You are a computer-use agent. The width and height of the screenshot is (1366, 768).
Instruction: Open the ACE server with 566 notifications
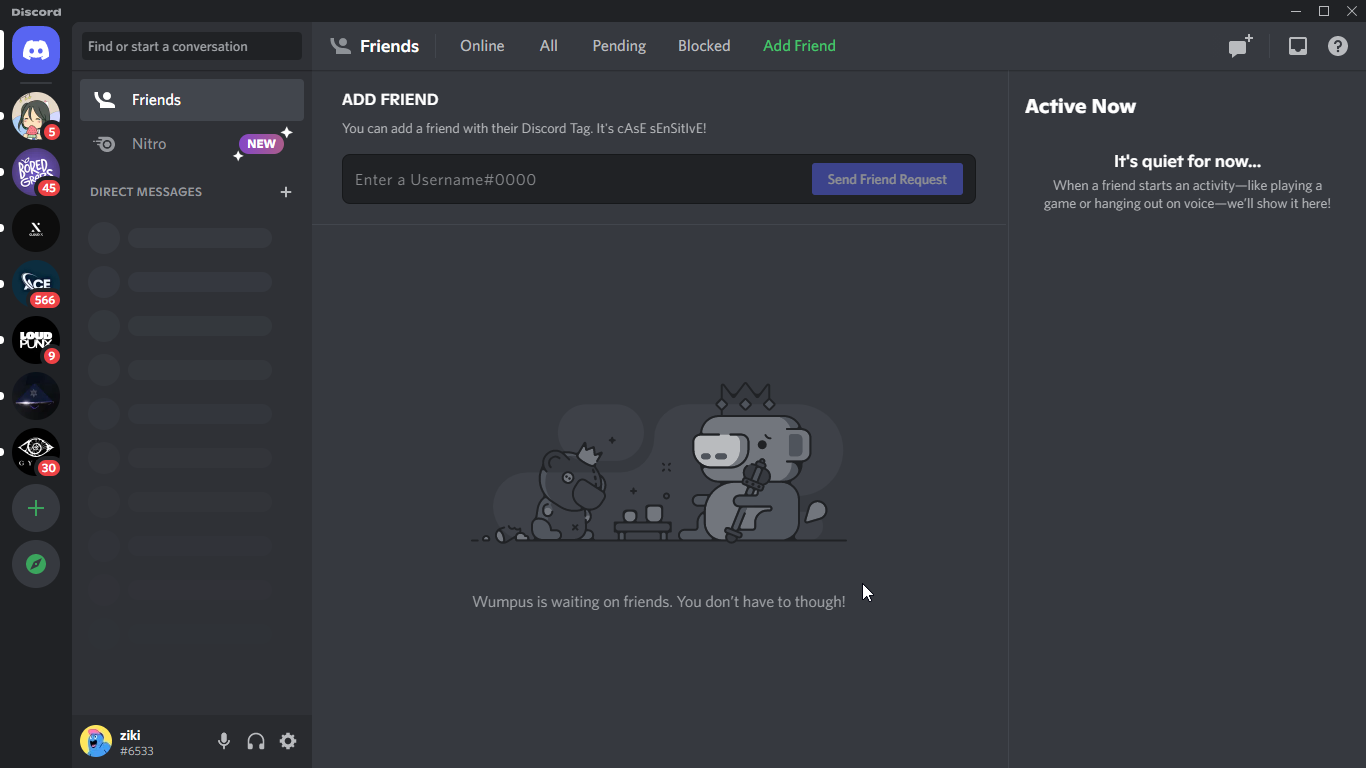(35, 284)
